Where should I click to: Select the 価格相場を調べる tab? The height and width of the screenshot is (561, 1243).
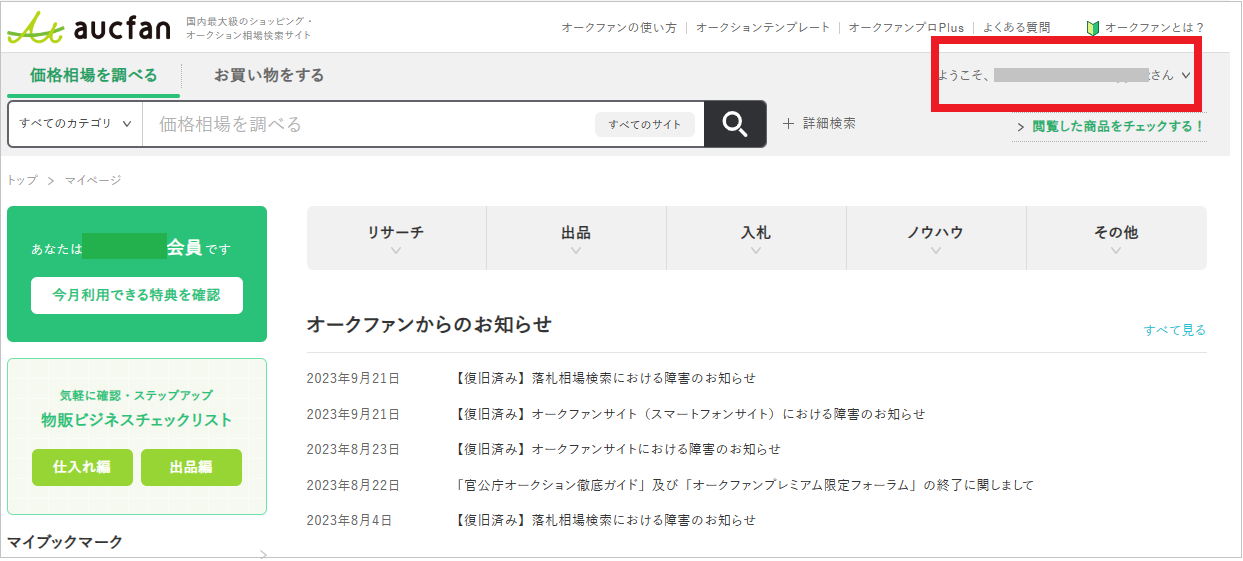click(94, 75)
